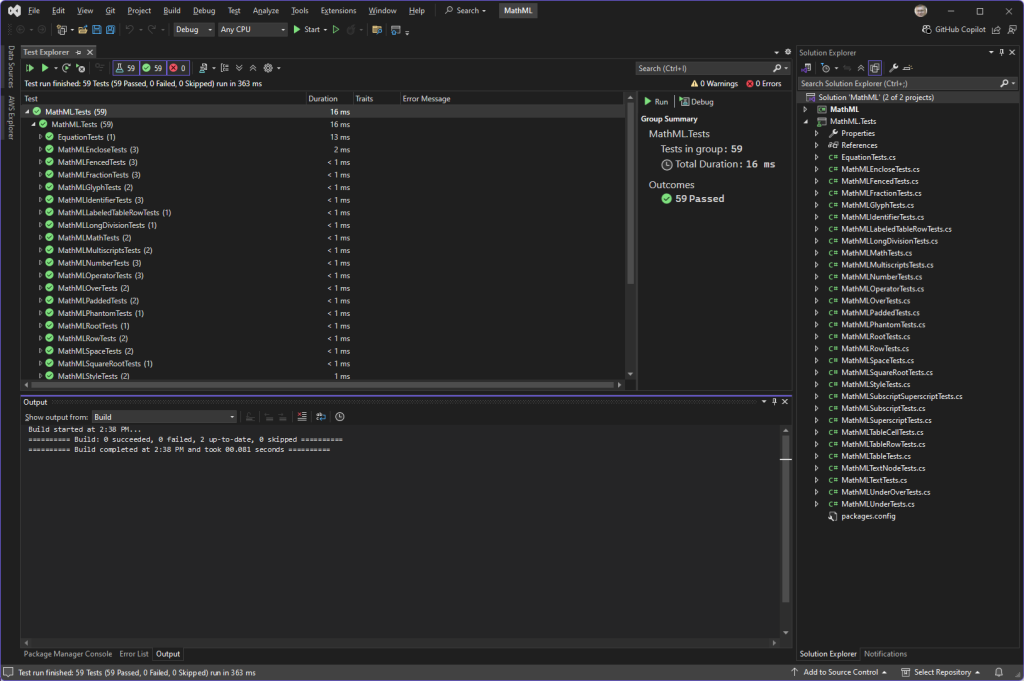Open the Debug configuration dropdown
This screenshot has width=1024, height=681.
pos(192,29)
